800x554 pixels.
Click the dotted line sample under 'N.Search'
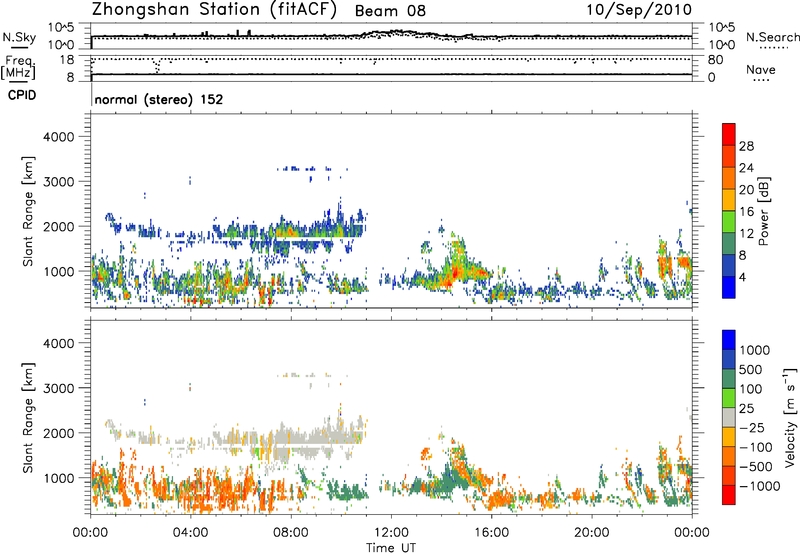[773, 48]
